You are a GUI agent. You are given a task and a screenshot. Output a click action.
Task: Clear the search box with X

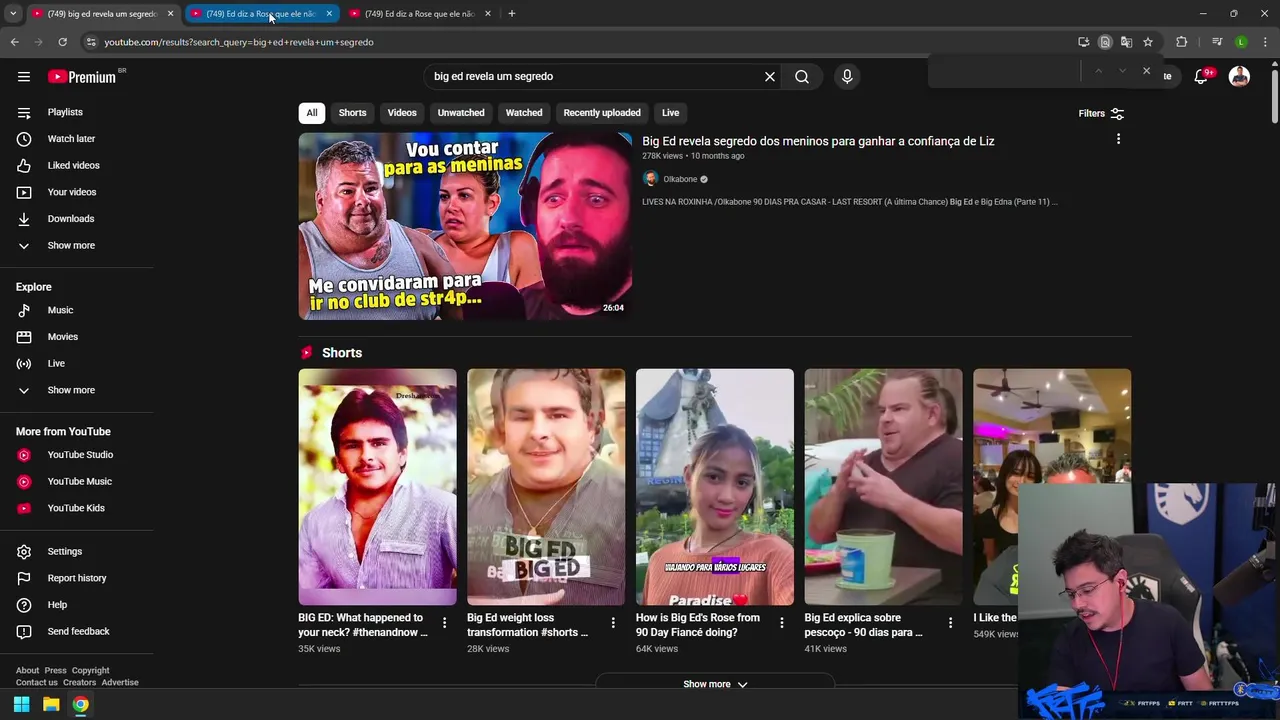[x=770, y=77]
